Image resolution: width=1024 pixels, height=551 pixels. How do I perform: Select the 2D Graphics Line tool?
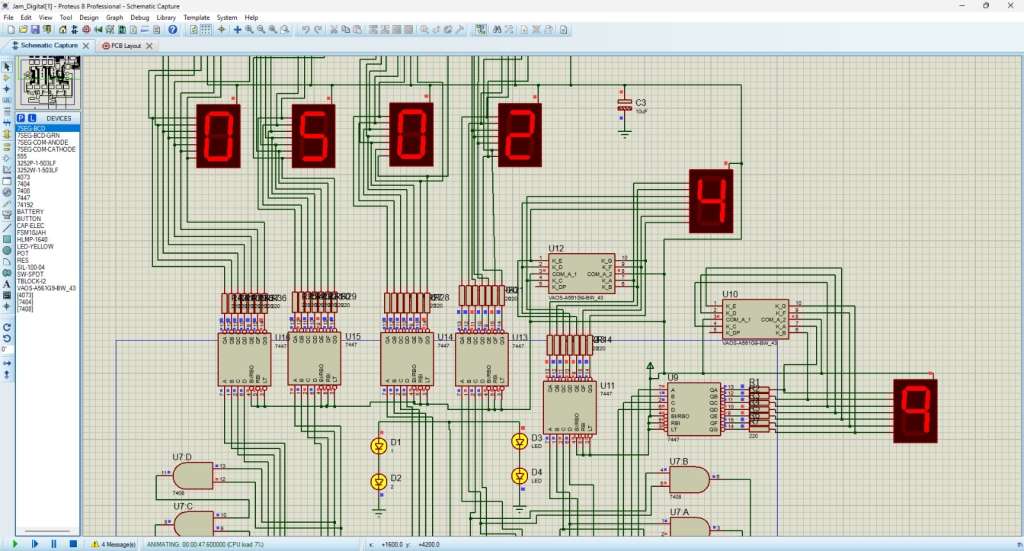click(7, 227)
